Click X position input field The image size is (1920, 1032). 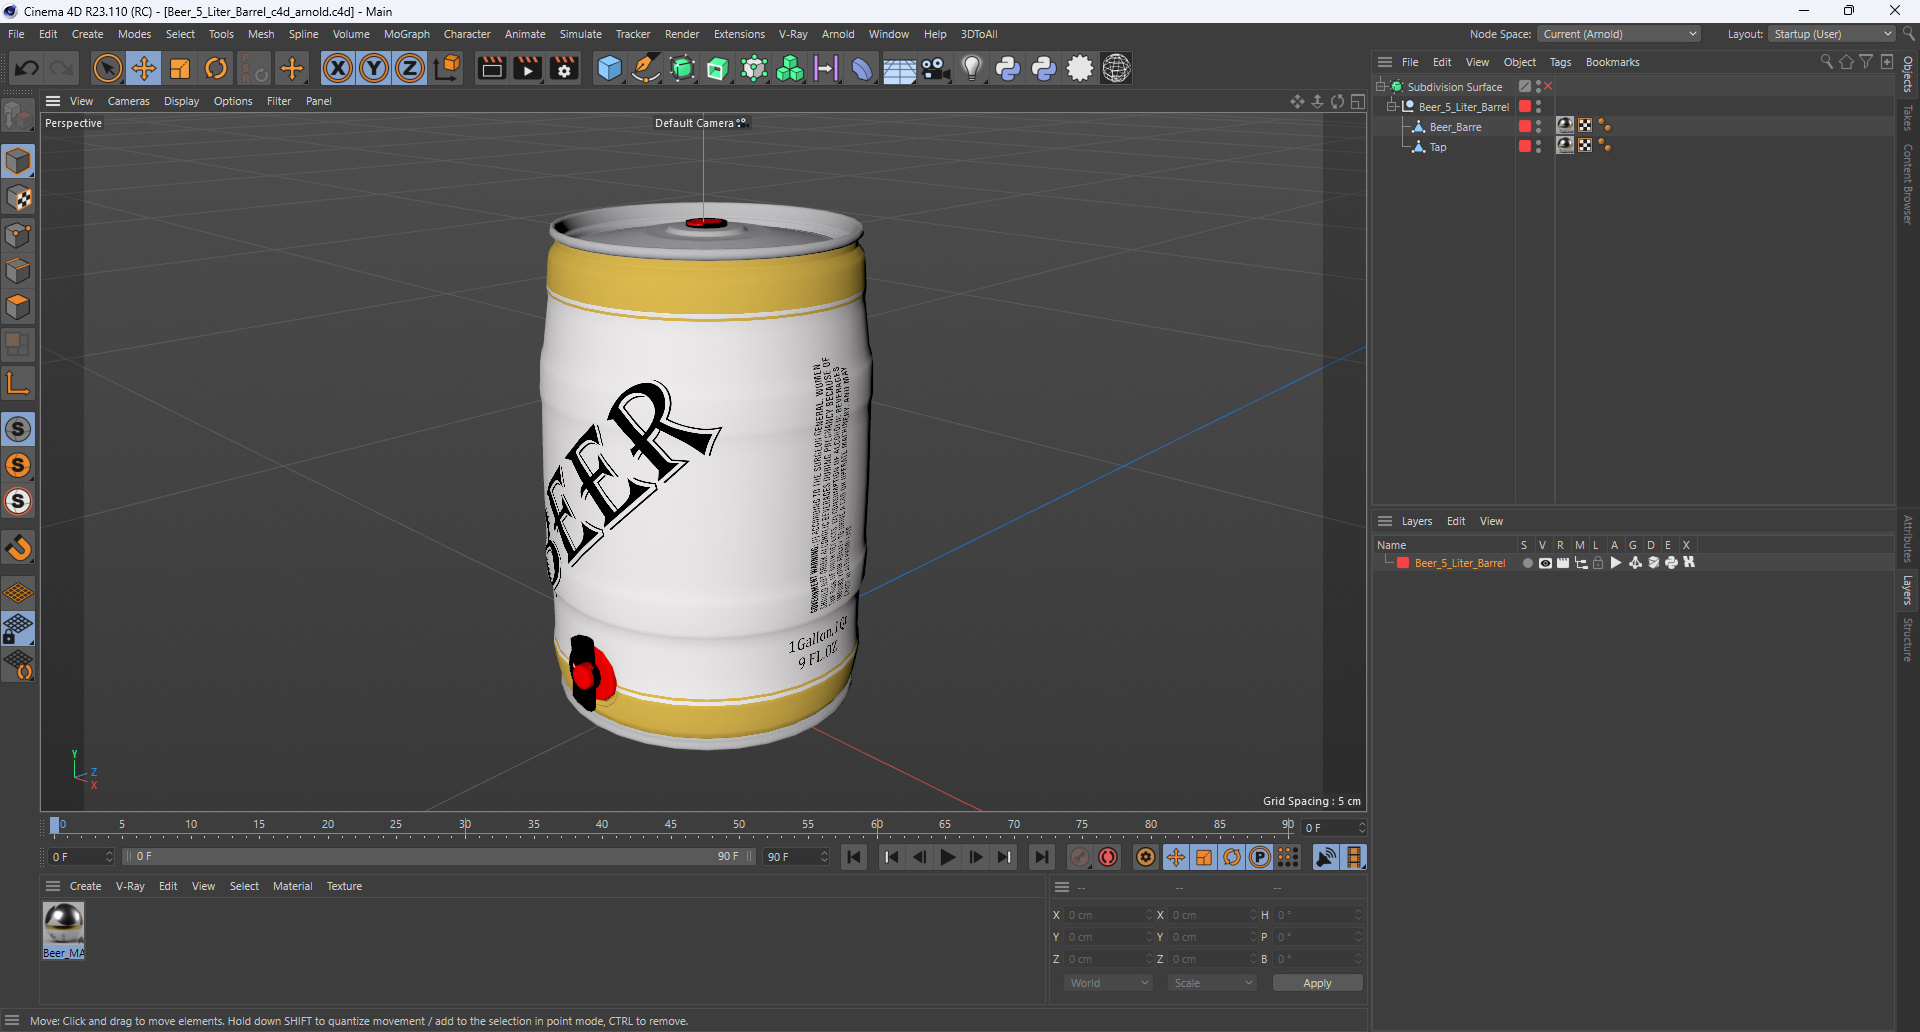[1108, 915]
